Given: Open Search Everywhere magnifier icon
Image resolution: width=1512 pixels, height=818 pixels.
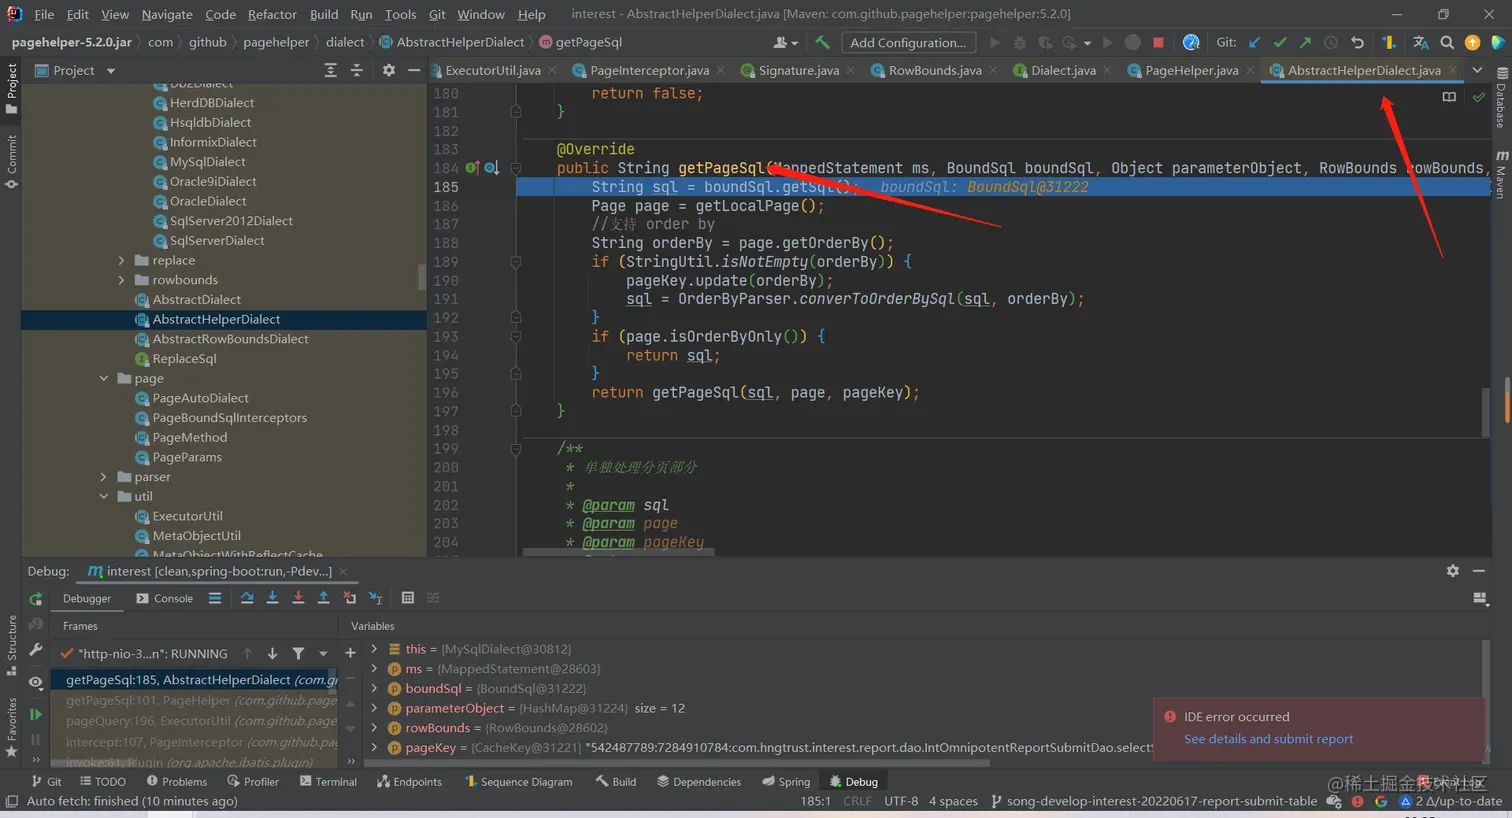Looking at the screenshot, I should [1447, 42].
